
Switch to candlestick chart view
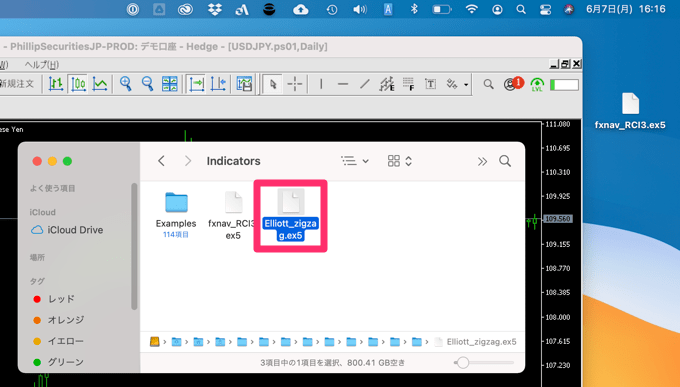point(78,84)
